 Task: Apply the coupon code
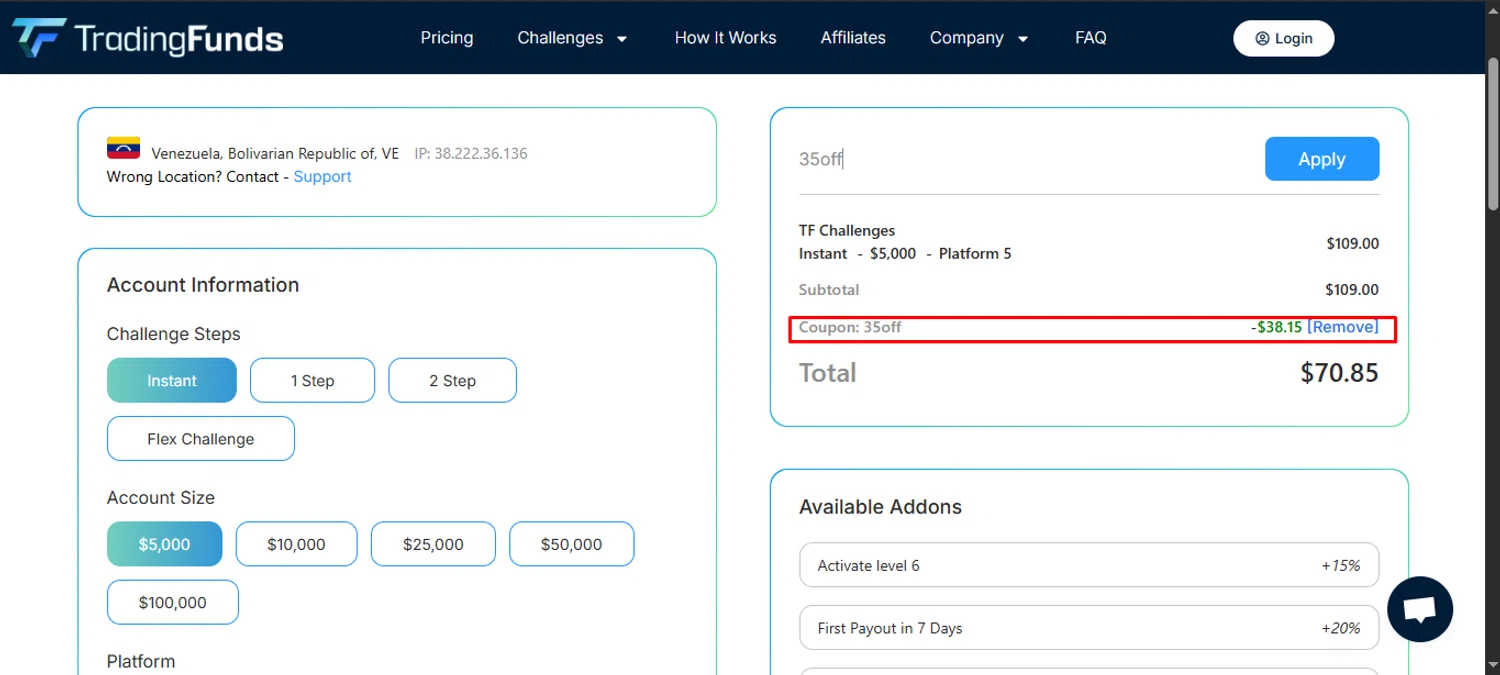pos(1322,159)
